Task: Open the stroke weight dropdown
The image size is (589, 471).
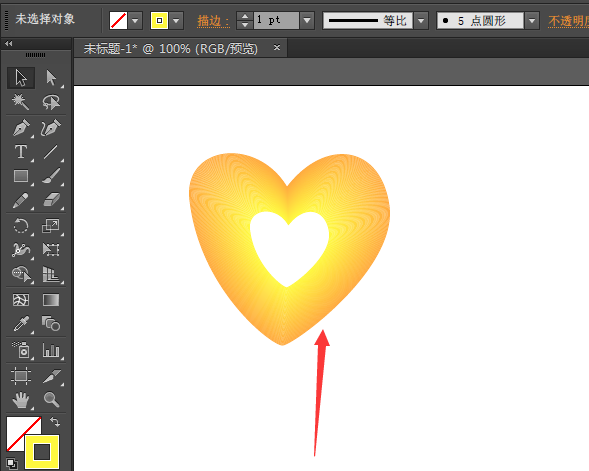Action: coord(307,21)
